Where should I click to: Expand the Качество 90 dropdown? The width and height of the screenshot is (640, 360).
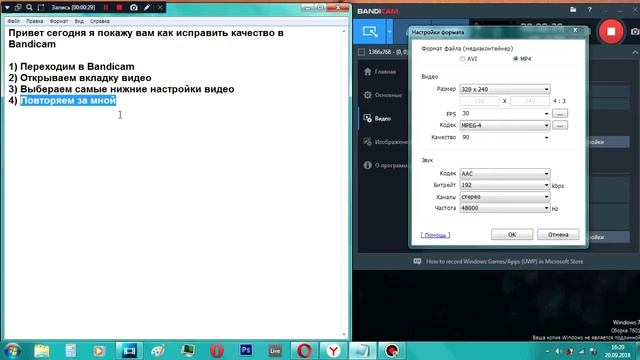click(505, 138)
